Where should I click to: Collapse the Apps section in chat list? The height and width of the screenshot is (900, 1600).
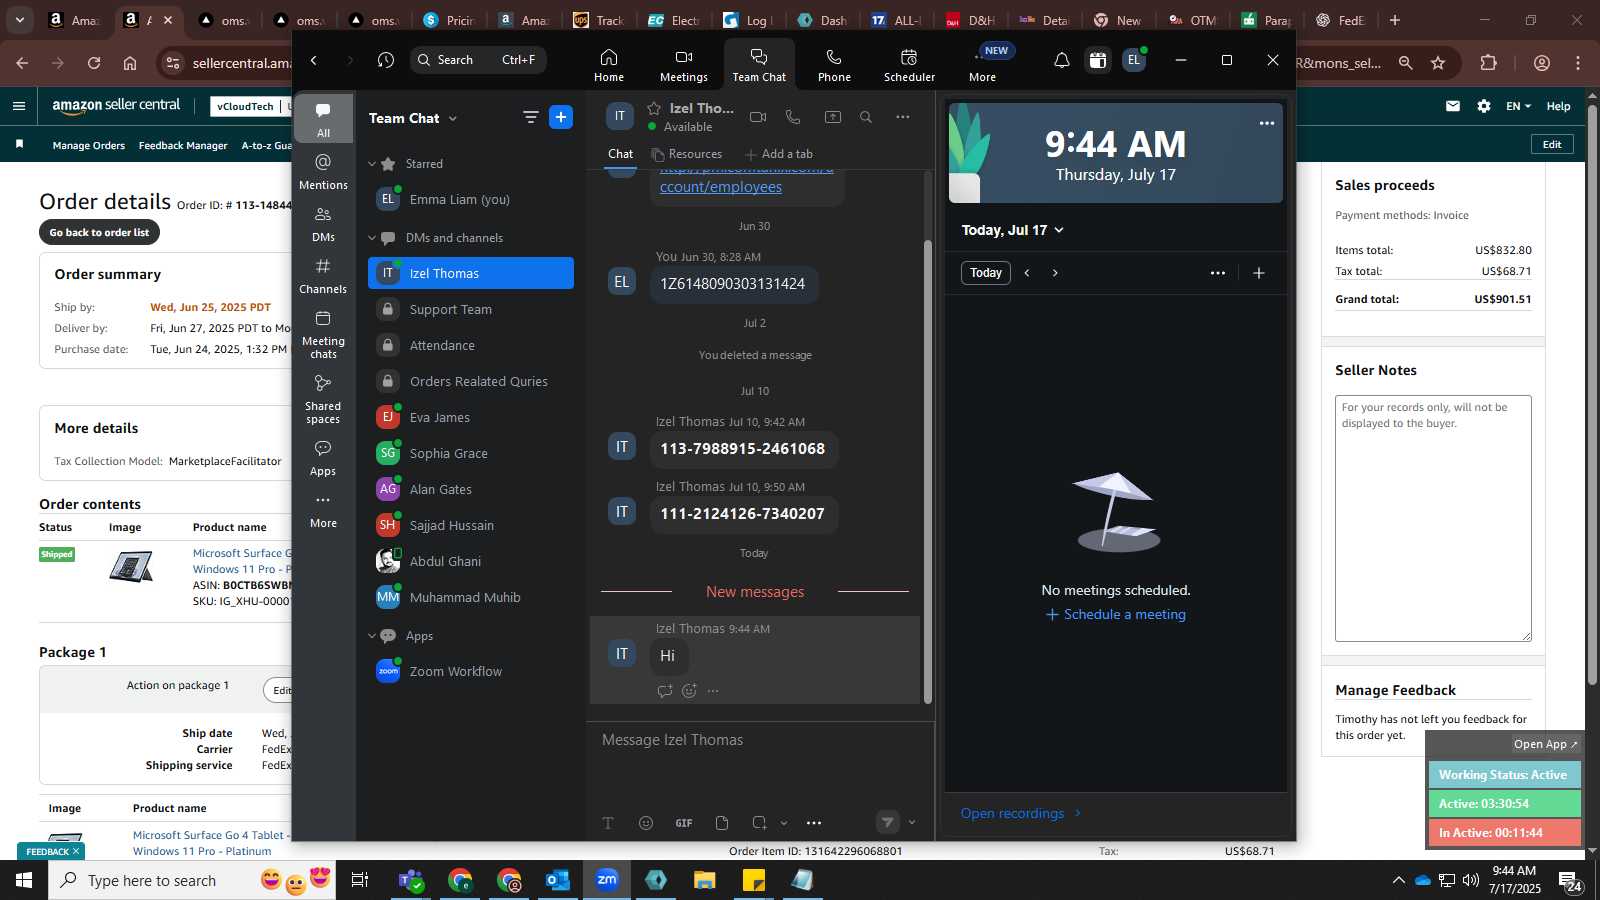pyautogui.click(x=372, y=636)
